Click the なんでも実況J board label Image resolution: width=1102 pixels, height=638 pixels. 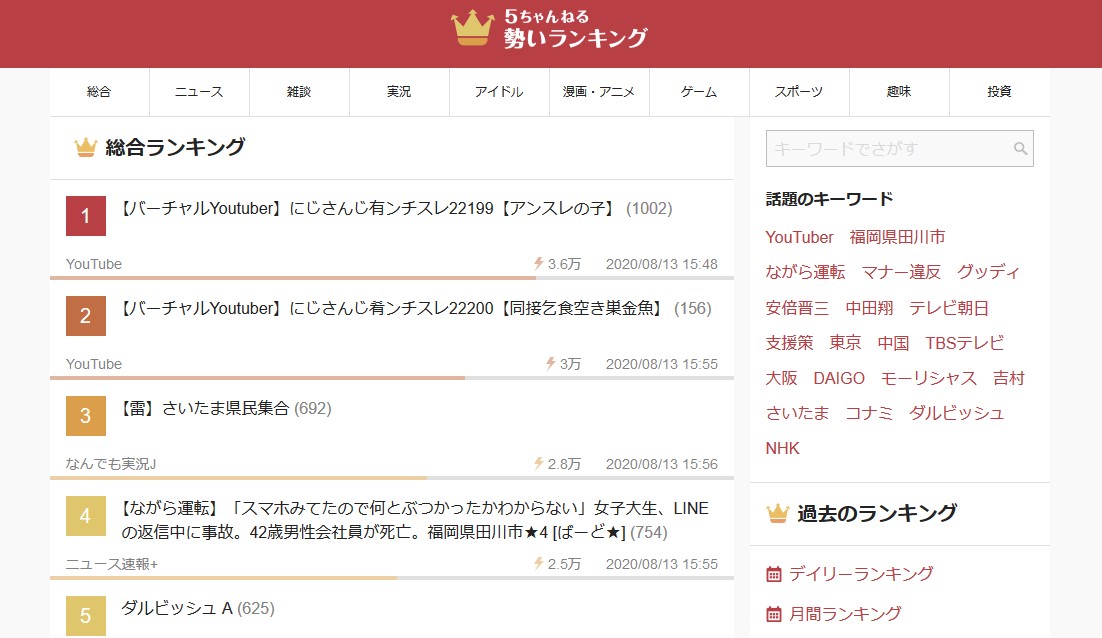111,464
